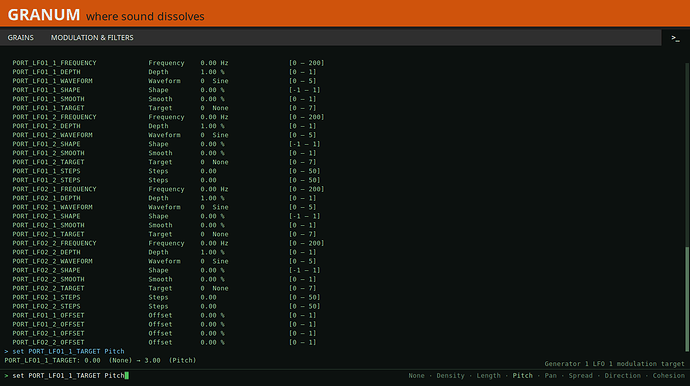The height and width of the screenshot is (386, 690).
Task: Select the PORT_LFO1_1_STEPS parameter name
Action: 46,171
